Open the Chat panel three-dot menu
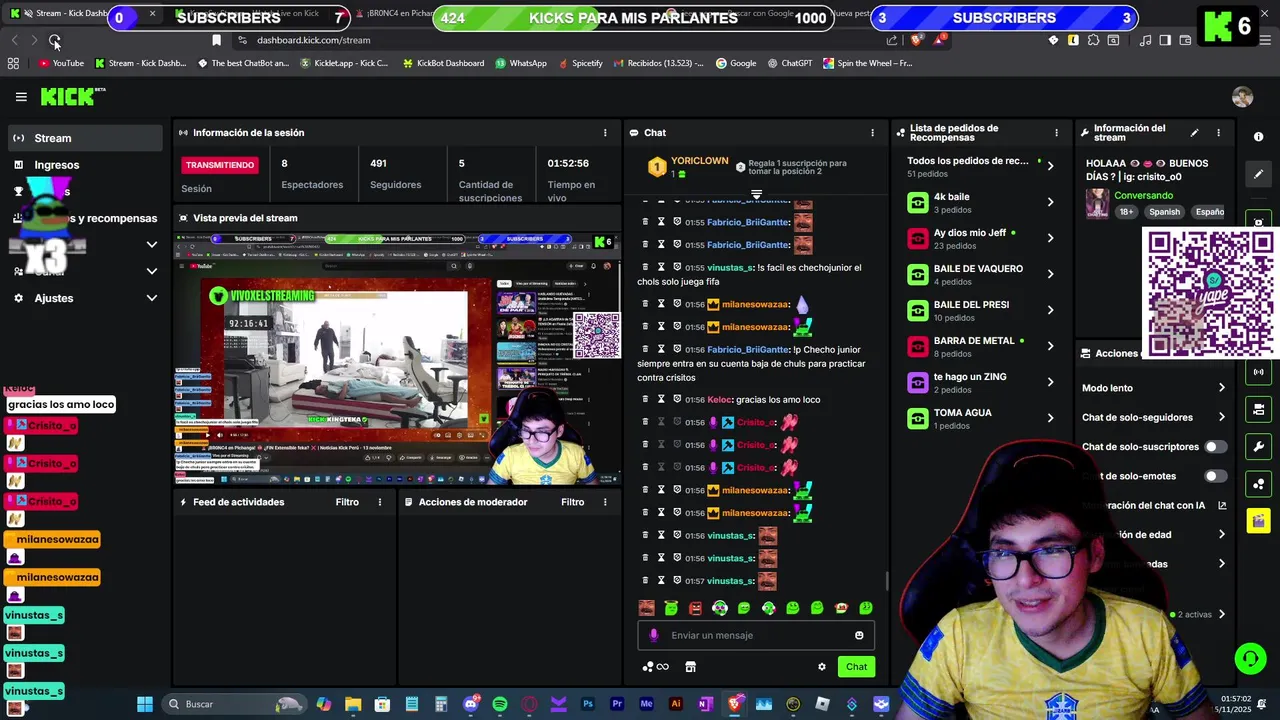 tap(872, 133)
